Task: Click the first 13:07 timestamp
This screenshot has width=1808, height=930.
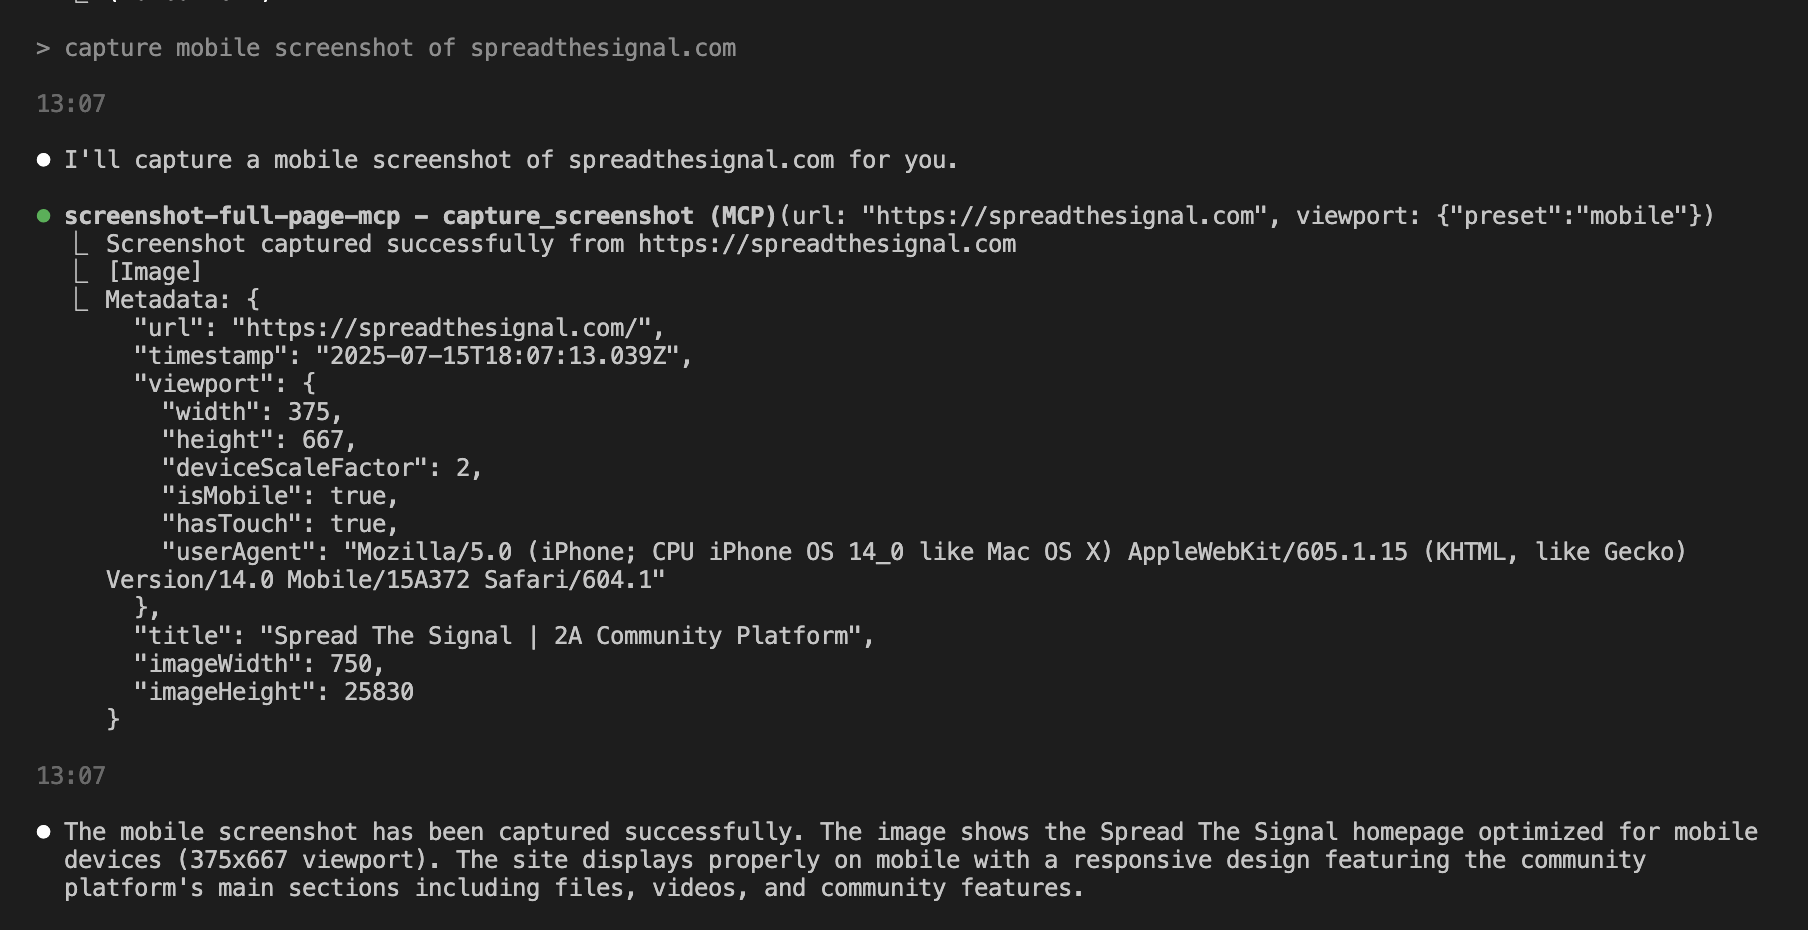Action: point(71,104)
